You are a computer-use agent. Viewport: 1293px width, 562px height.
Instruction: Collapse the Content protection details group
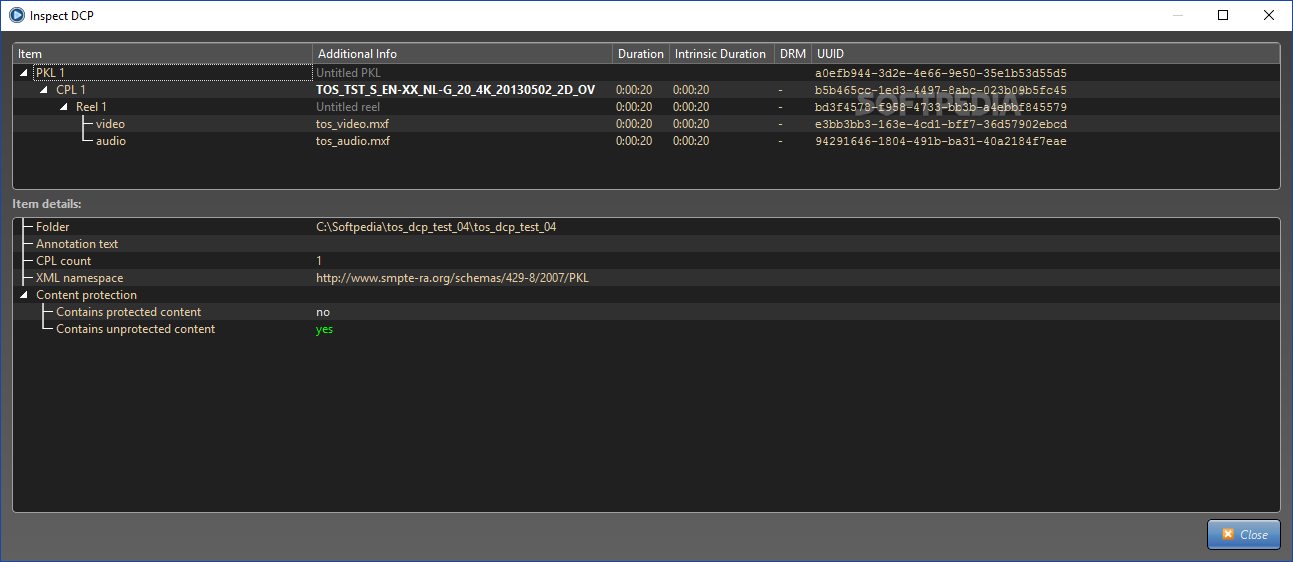pyautogui.click(x=24, y=295)
